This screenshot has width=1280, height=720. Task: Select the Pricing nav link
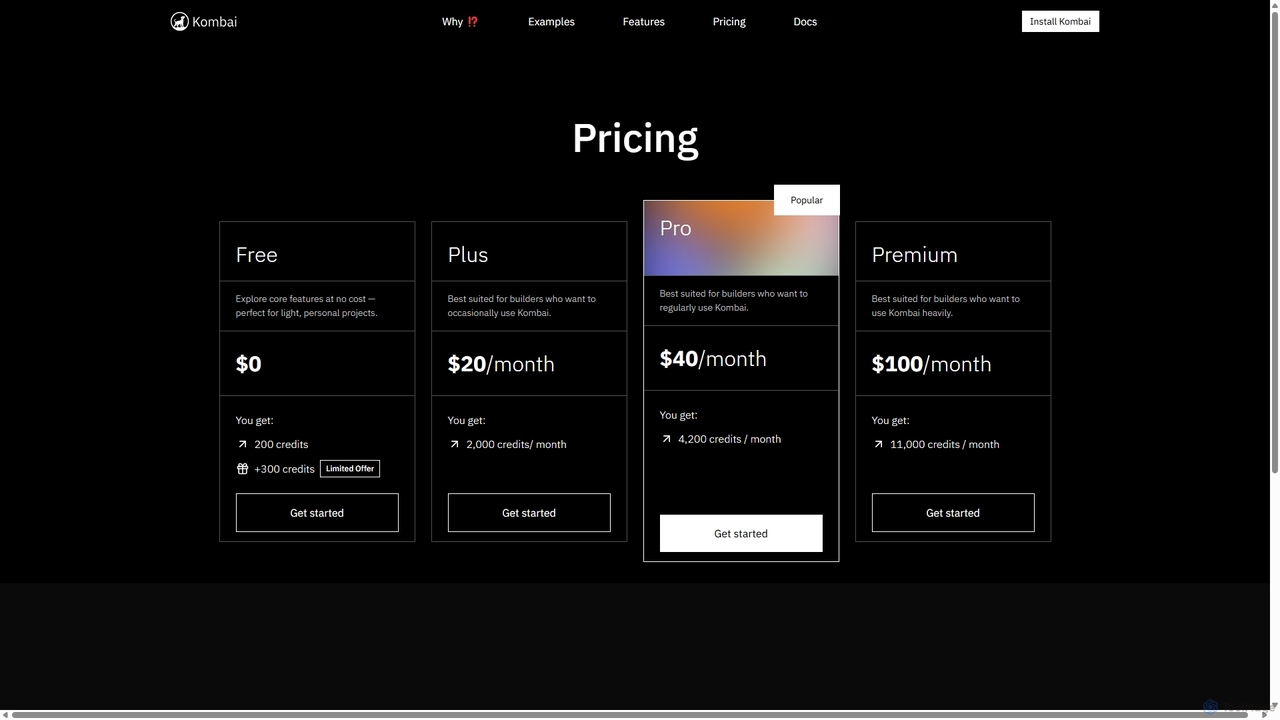(x=729, y=21)
